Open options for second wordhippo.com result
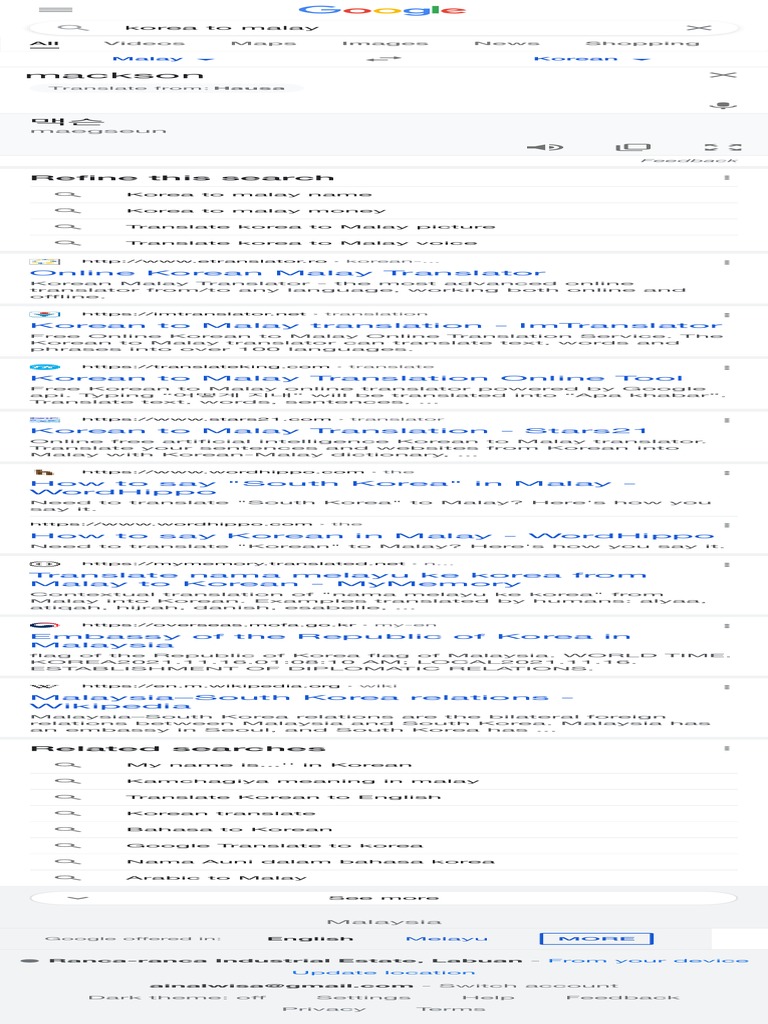 point(727,525)
